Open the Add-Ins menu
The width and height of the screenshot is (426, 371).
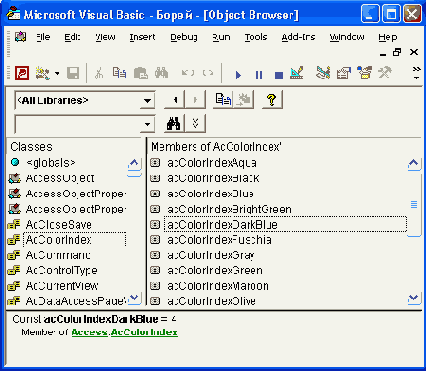click(x=298, y=37)
